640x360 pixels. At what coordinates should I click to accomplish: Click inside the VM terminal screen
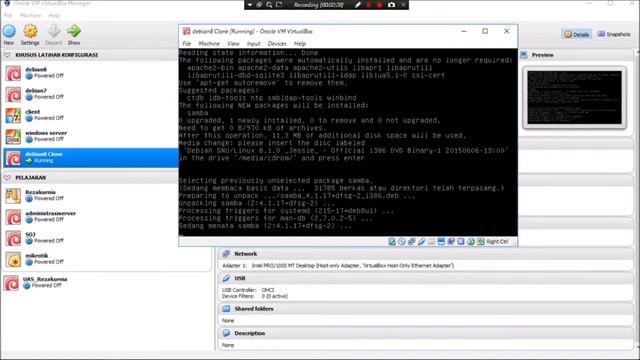[x=348, y=142]
